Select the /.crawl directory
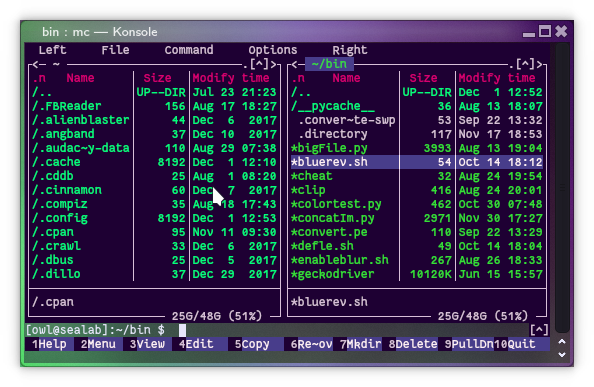The height and width of the screenshot is (387, 594). click(x=155, y=246)
